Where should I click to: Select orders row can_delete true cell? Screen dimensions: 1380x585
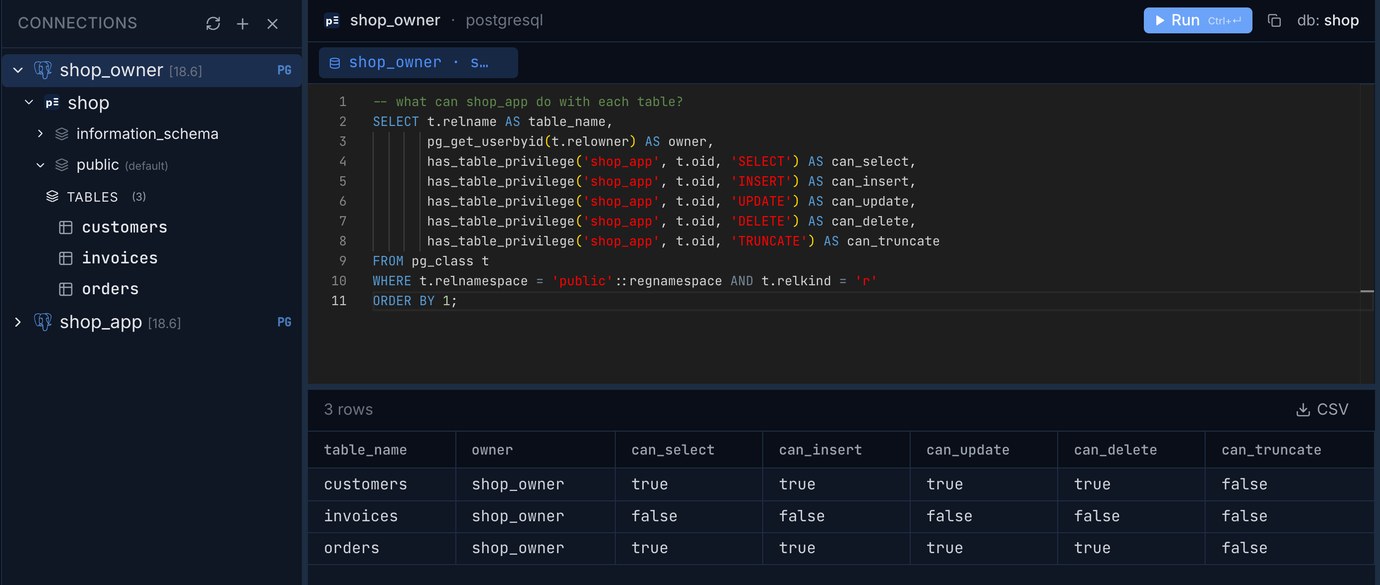(x=1131, y=548)
